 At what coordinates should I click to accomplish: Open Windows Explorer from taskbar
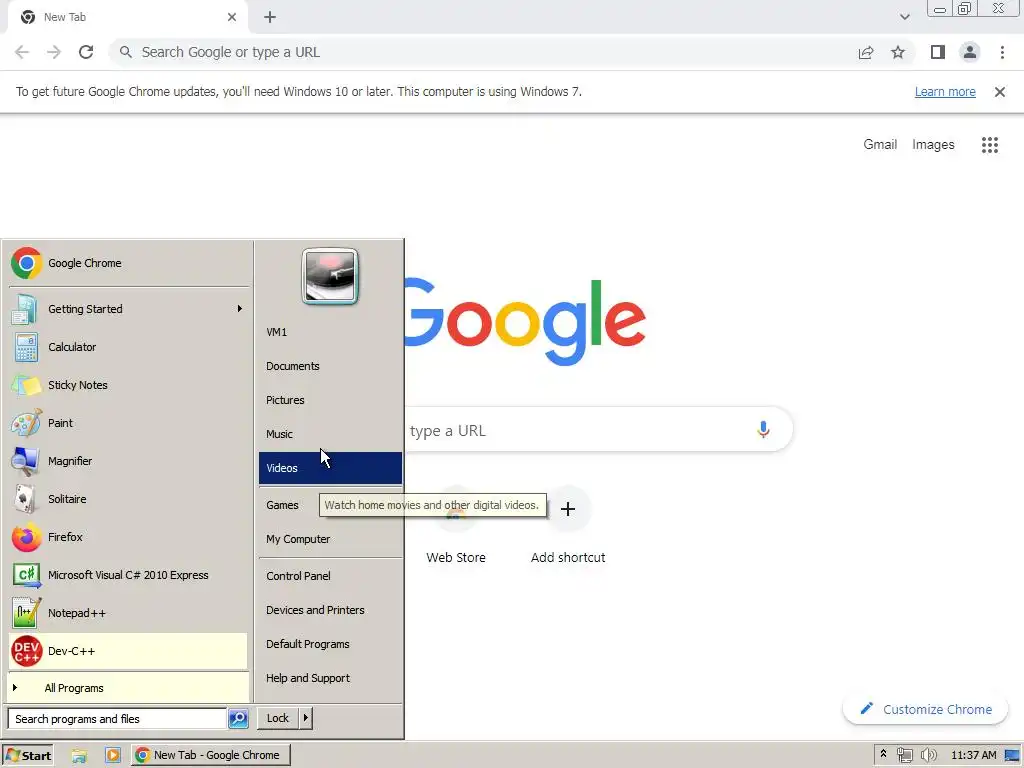point(79,755)
